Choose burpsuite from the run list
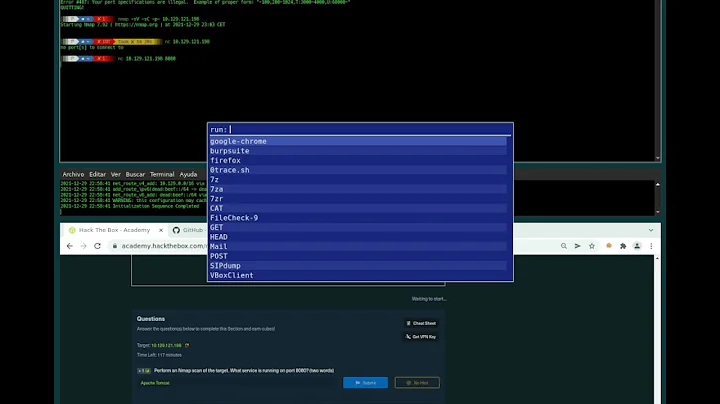This screenshot has height=404, width=720. click(358, 151)
